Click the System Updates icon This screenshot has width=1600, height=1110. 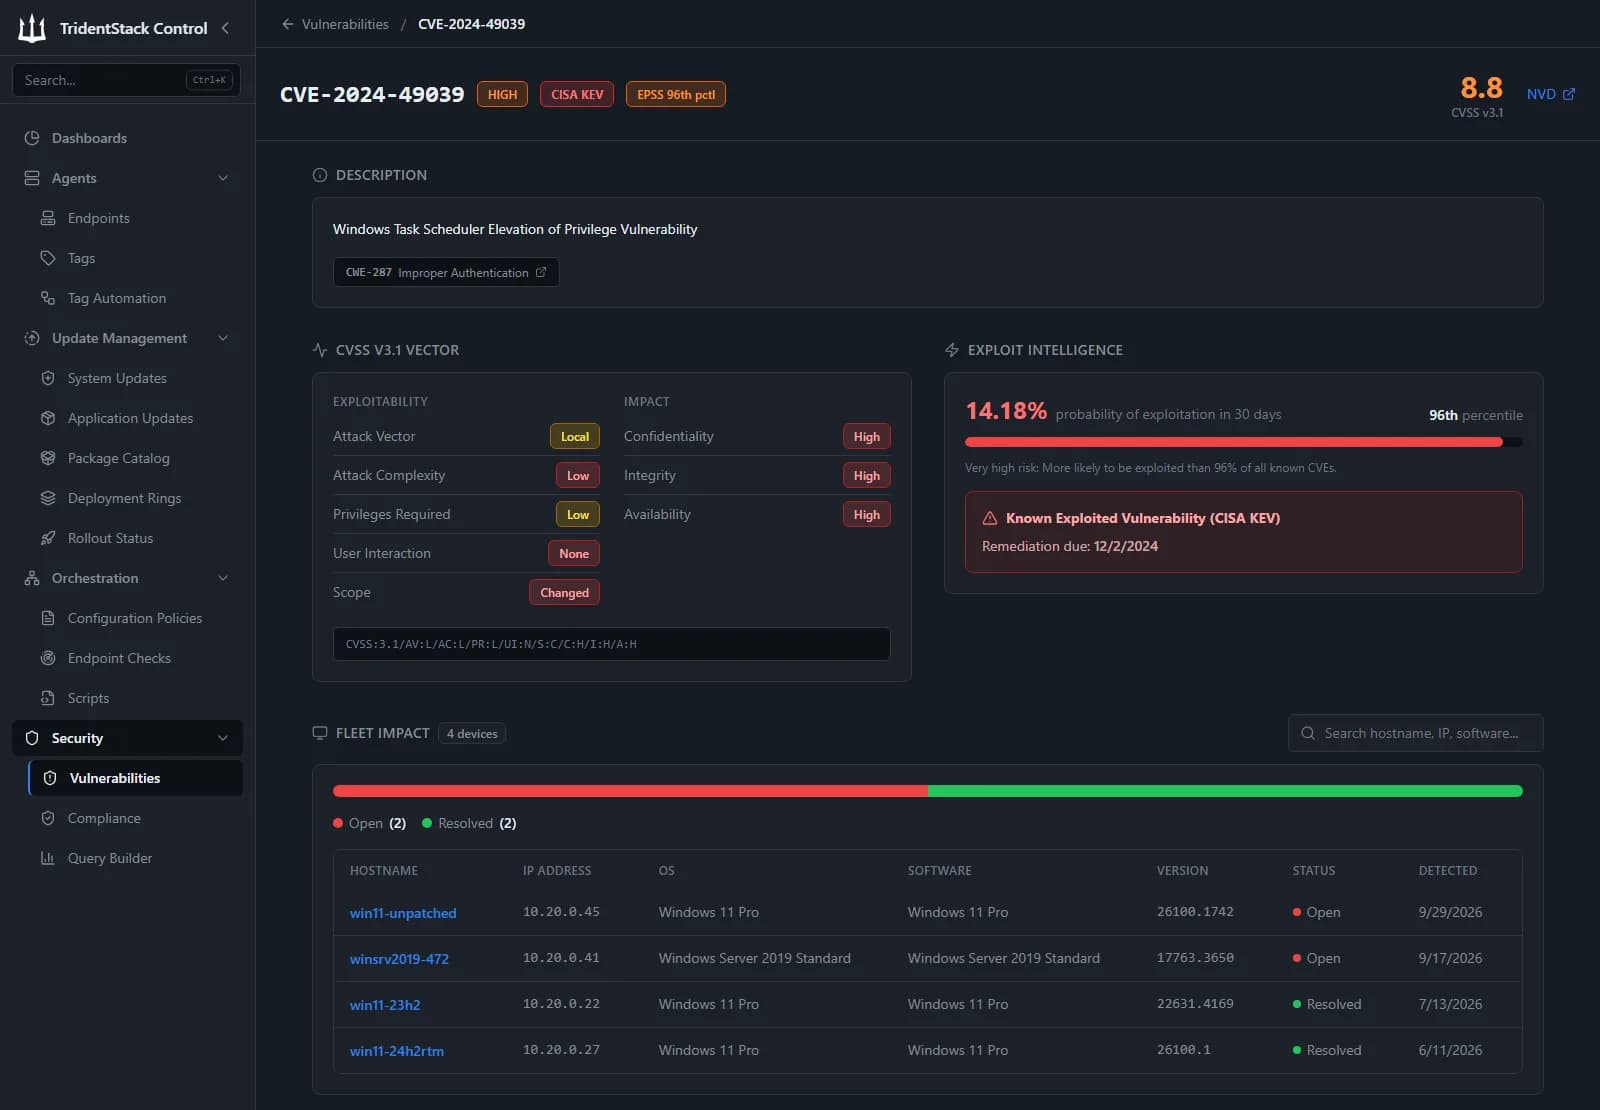[48, 378]
